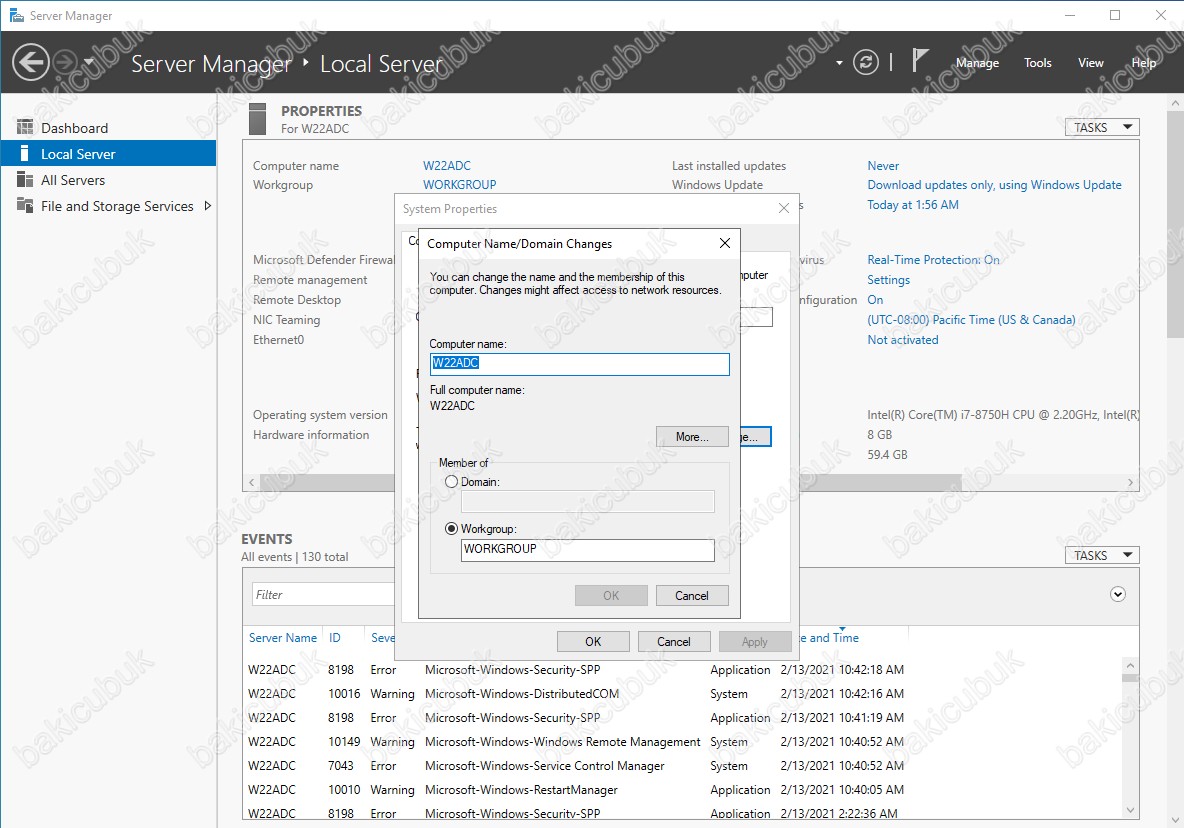Select All Servers in sidebar
The width and height of the screenshot is (1184, 828).
click(108, 180)
